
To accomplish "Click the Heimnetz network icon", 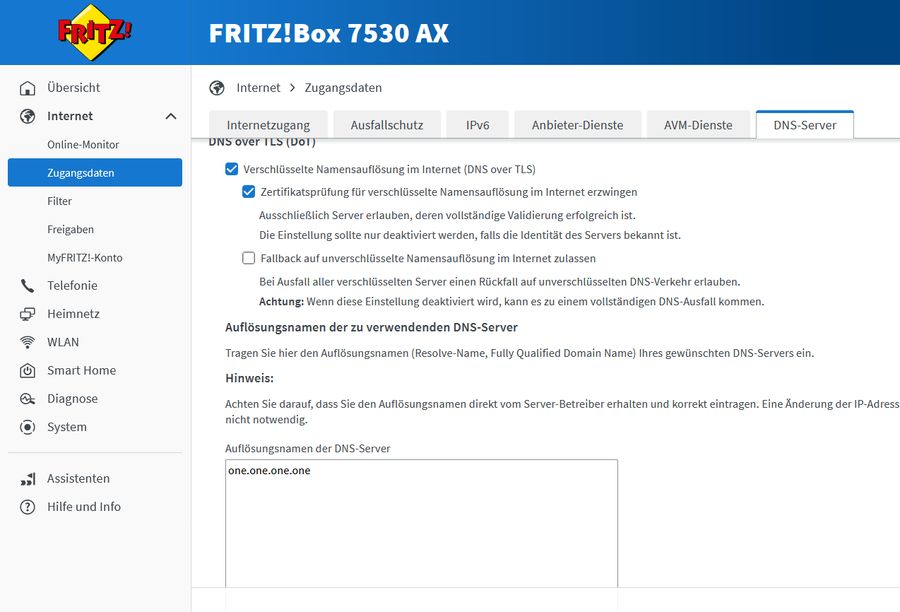I will 28,314.
